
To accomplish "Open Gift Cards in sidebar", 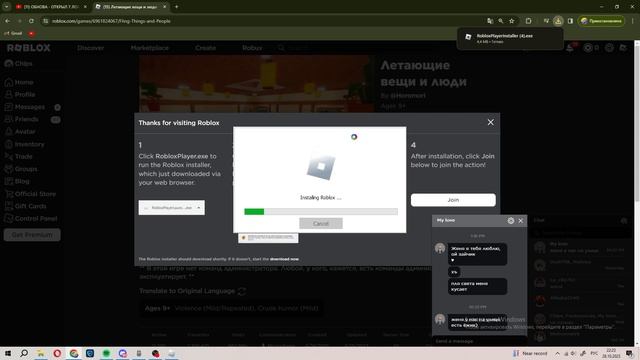I will [x=25, y=206].
